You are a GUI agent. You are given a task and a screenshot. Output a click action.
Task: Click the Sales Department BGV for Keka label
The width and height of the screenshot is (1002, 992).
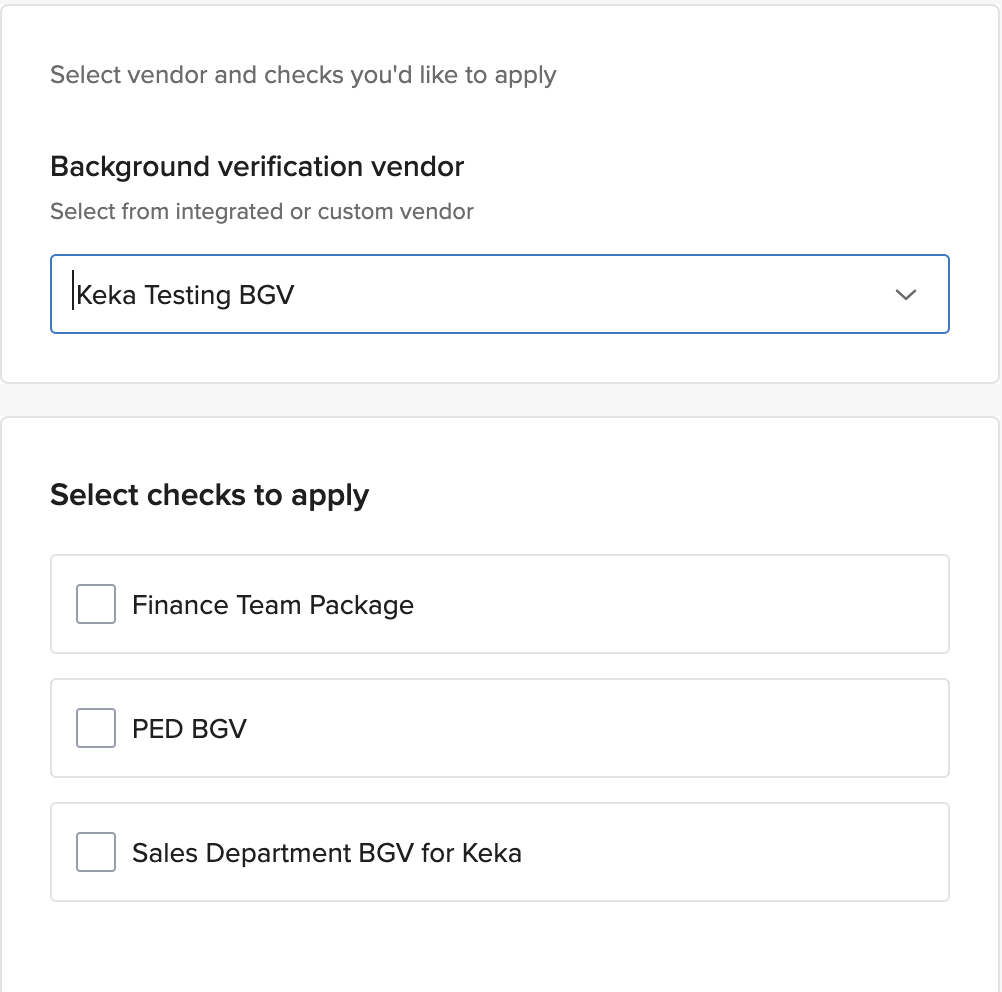point(327,853)
